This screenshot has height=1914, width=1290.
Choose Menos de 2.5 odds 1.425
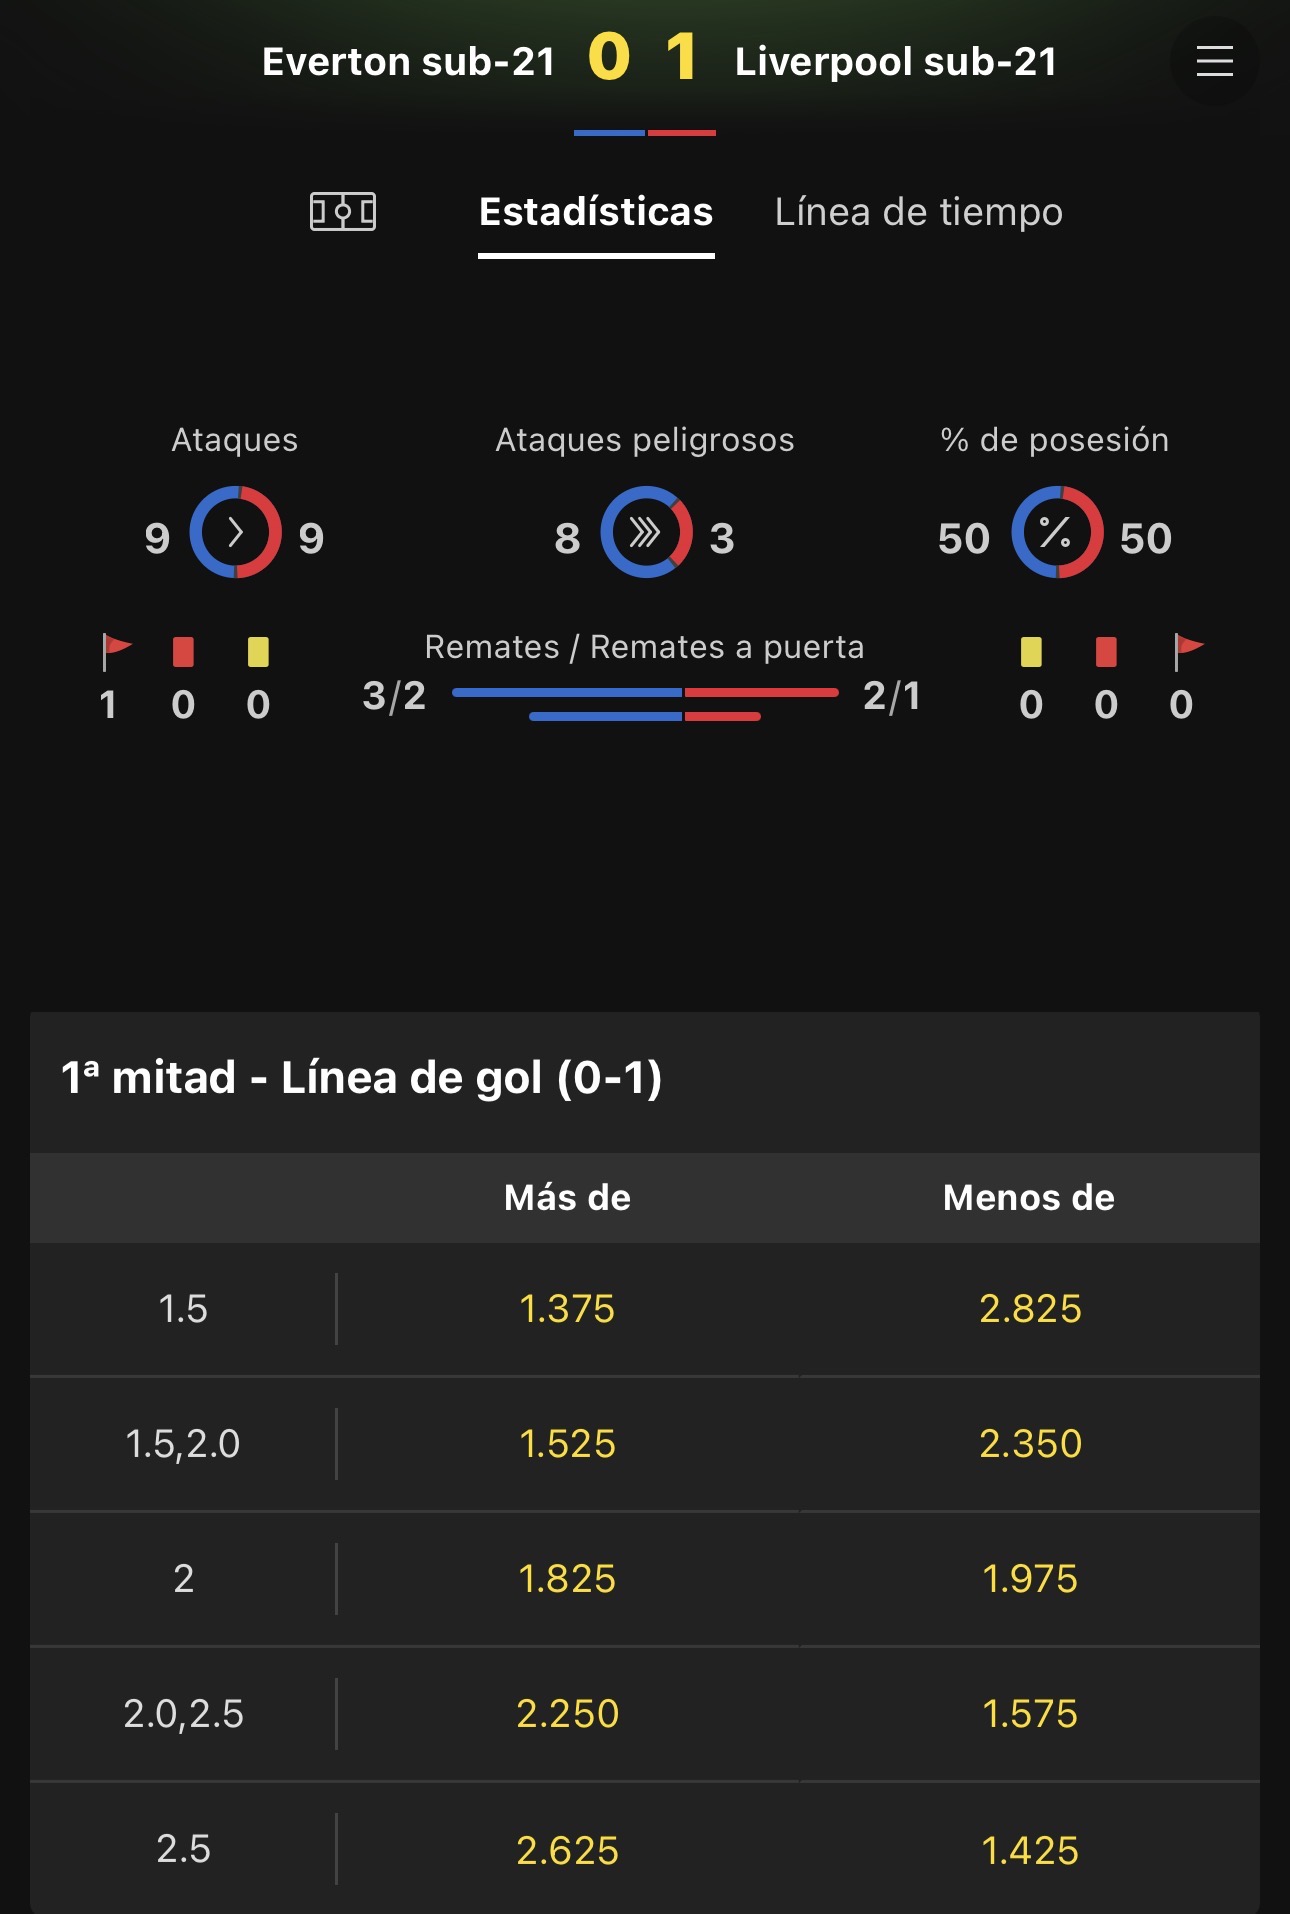[x=1030, y=1850]
